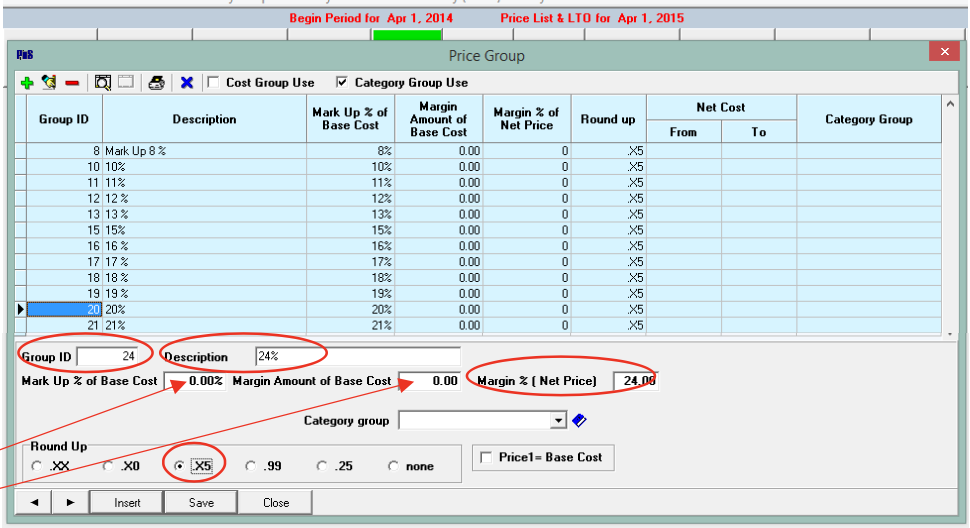Click the Description input field
Image resolution: width=970 pixels, height=528 pixels.
(358, 356)
